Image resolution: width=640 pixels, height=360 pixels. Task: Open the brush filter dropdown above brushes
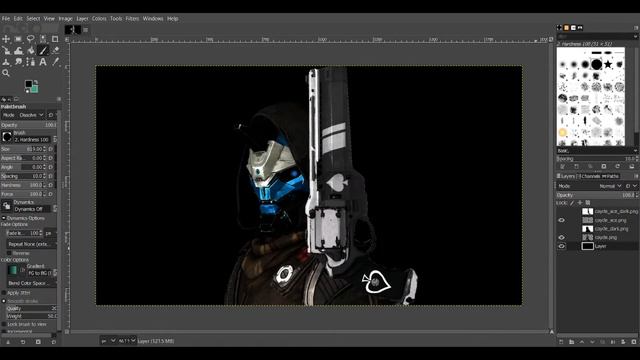tap(596, 36)
